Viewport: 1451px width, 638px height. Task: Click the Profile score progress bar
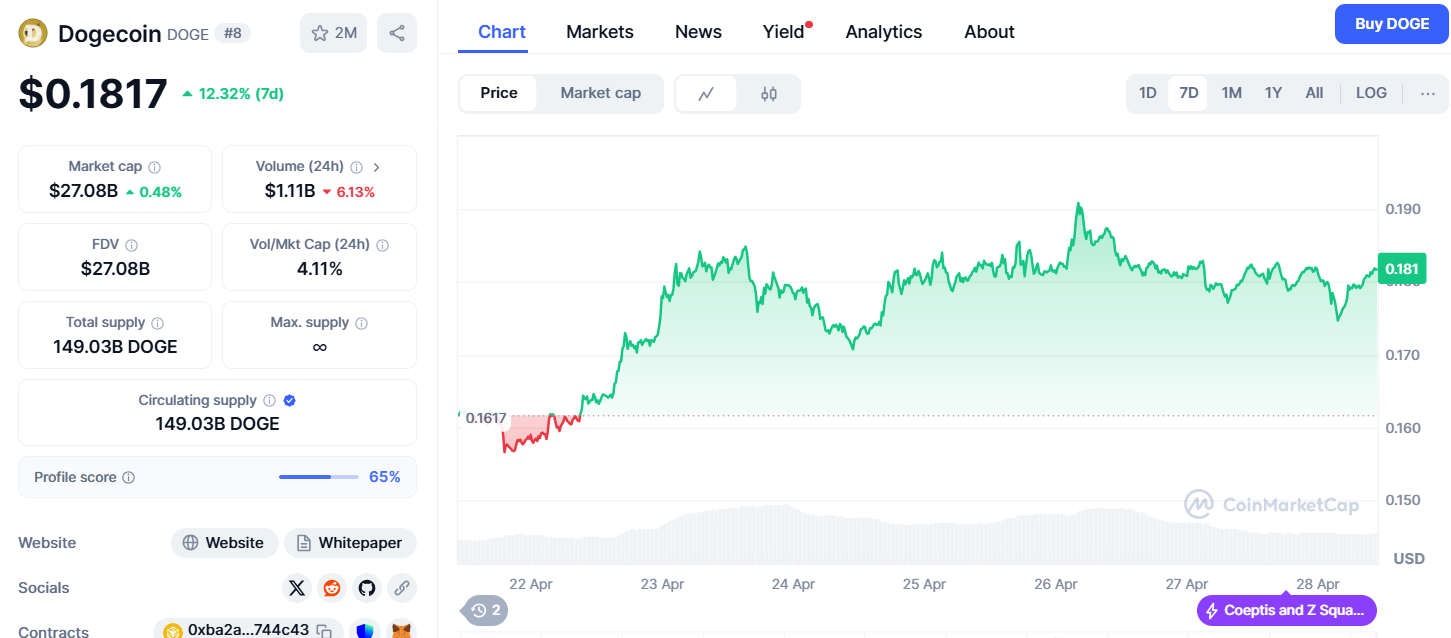tap(319, 477)
